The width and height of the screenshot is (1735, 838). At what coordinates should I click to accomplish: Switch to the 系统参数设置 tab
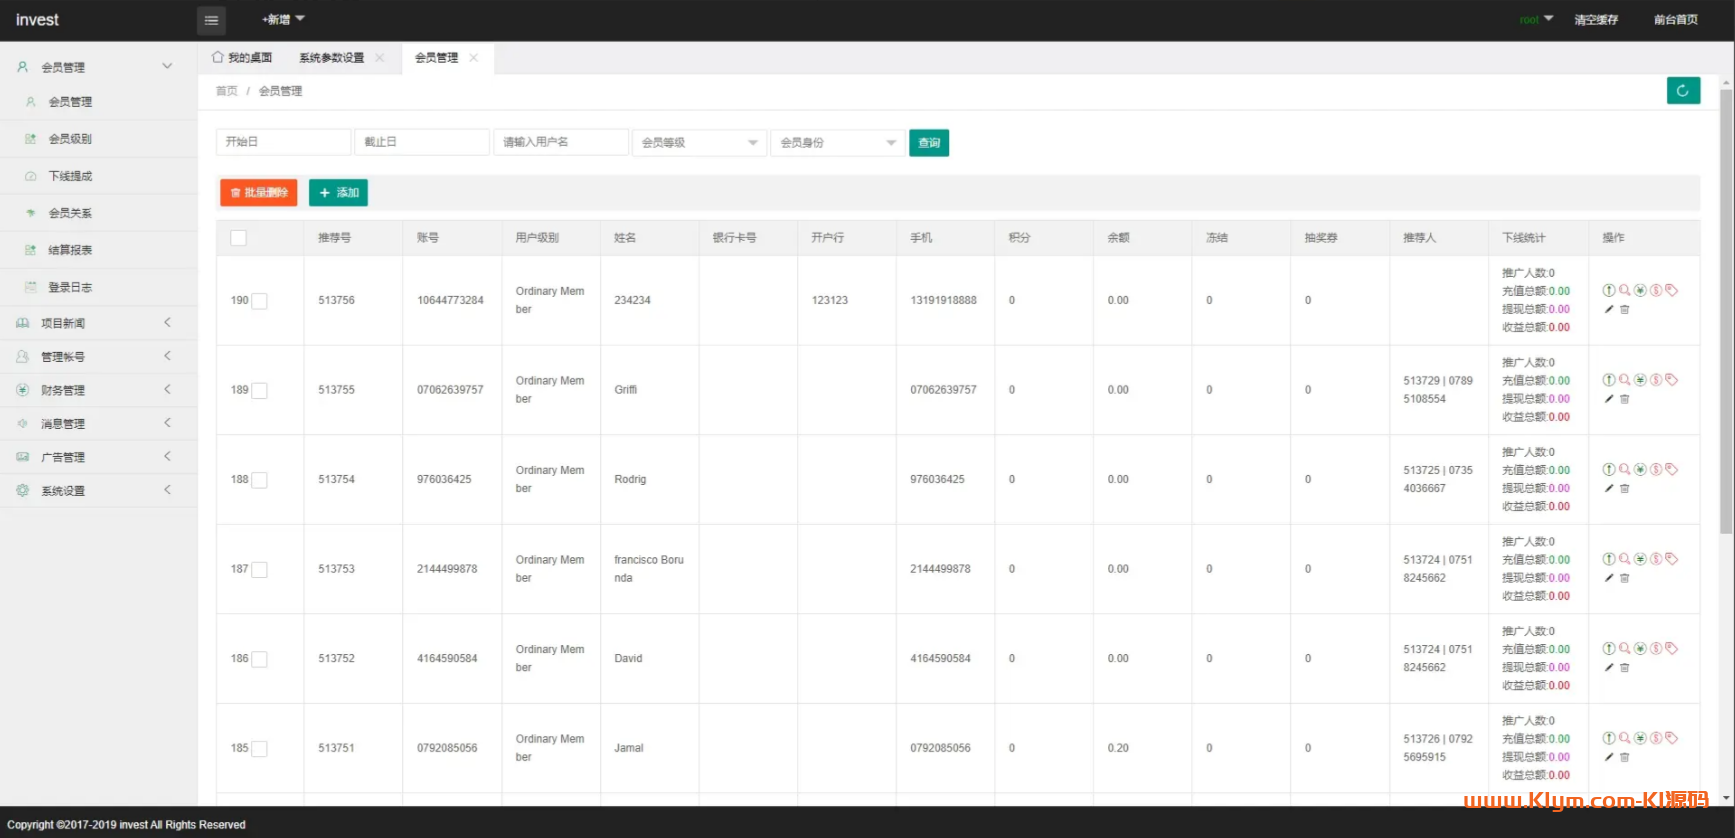332,58
